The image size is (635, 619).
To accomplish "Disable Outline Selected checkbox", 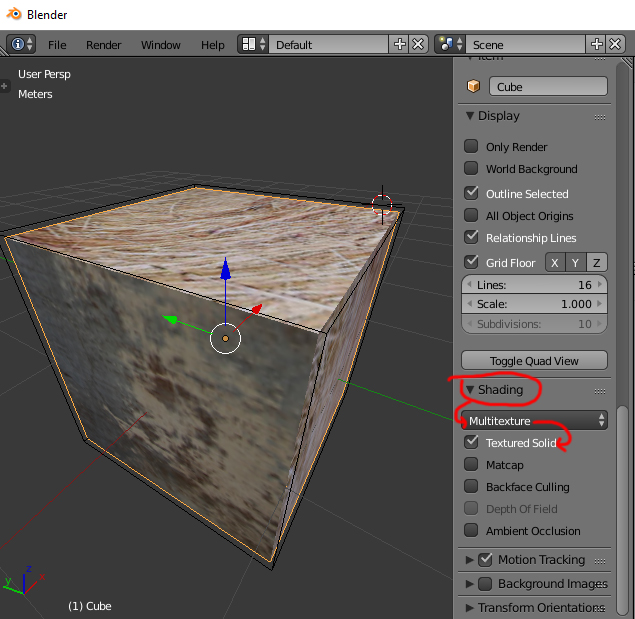I will (x=471, y=193).
